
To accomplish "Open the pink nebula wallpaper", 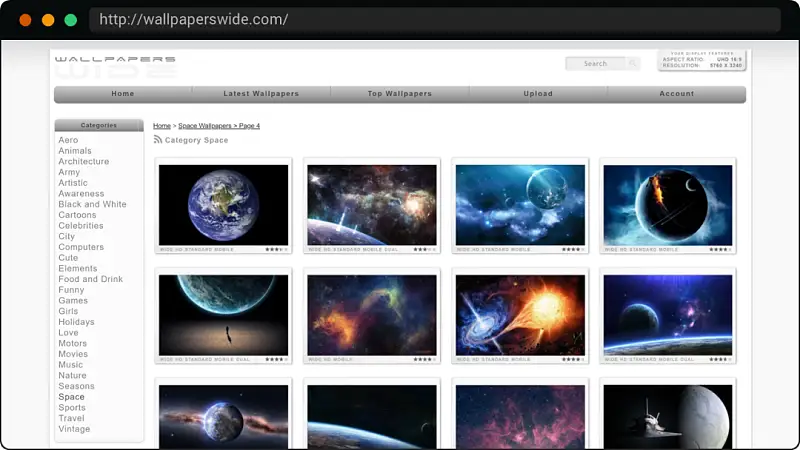I will click(x=520, y=417).
